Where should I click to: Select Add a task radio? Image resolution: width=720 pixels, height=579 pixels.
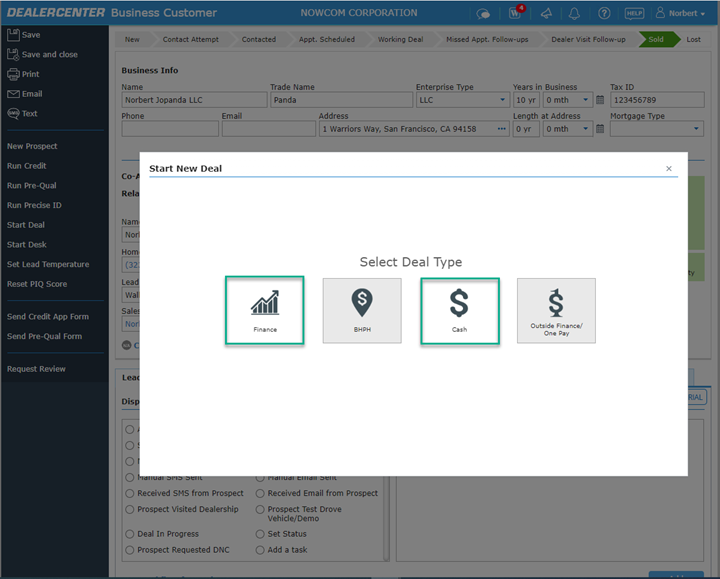click(260, 550)
